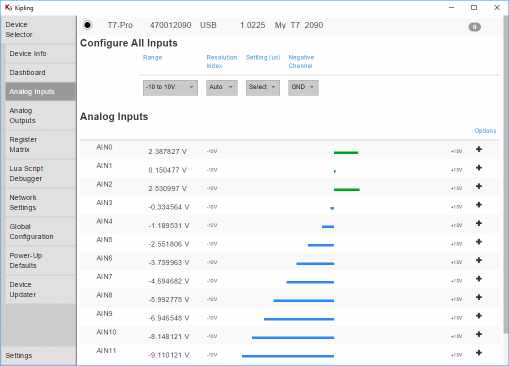
Task: Expand AIN2 row using its plus icon
Action: (x=479, y=186)
